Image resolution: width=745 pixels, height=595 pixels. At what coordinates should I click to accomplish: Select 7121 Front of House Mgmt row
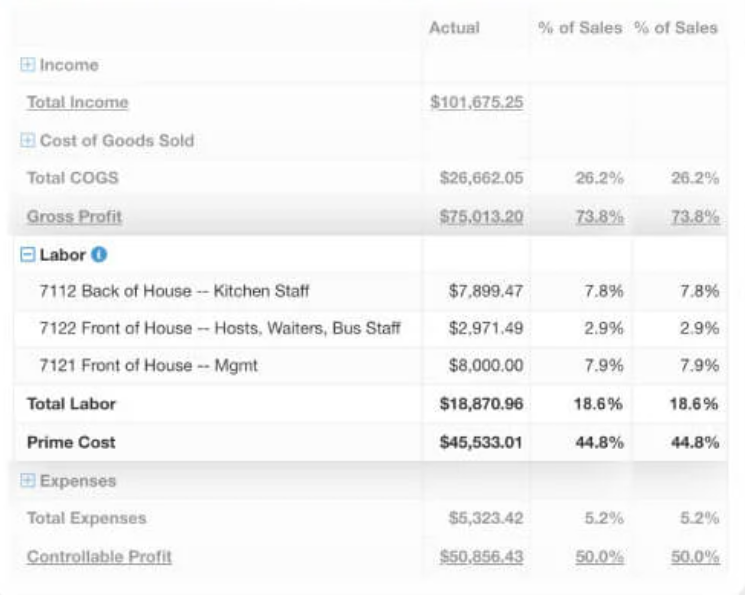pyautogui.click(x=148, y=366)
